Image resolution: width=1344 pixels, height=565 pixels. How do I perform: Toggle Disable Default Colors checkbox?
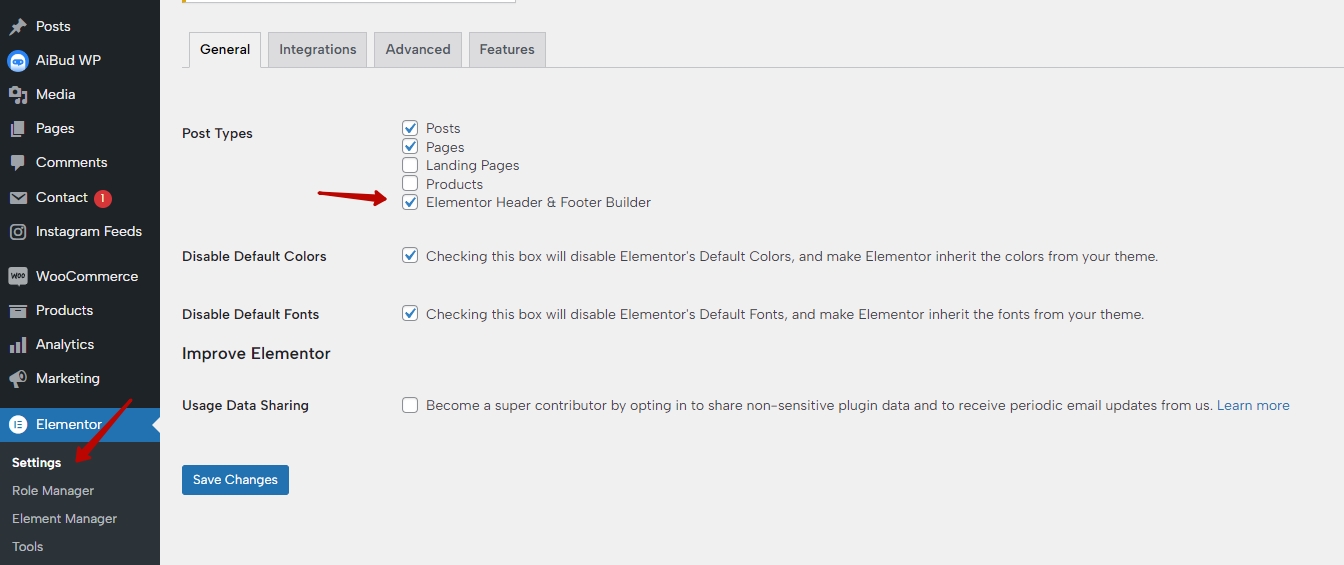coord(410,256)
